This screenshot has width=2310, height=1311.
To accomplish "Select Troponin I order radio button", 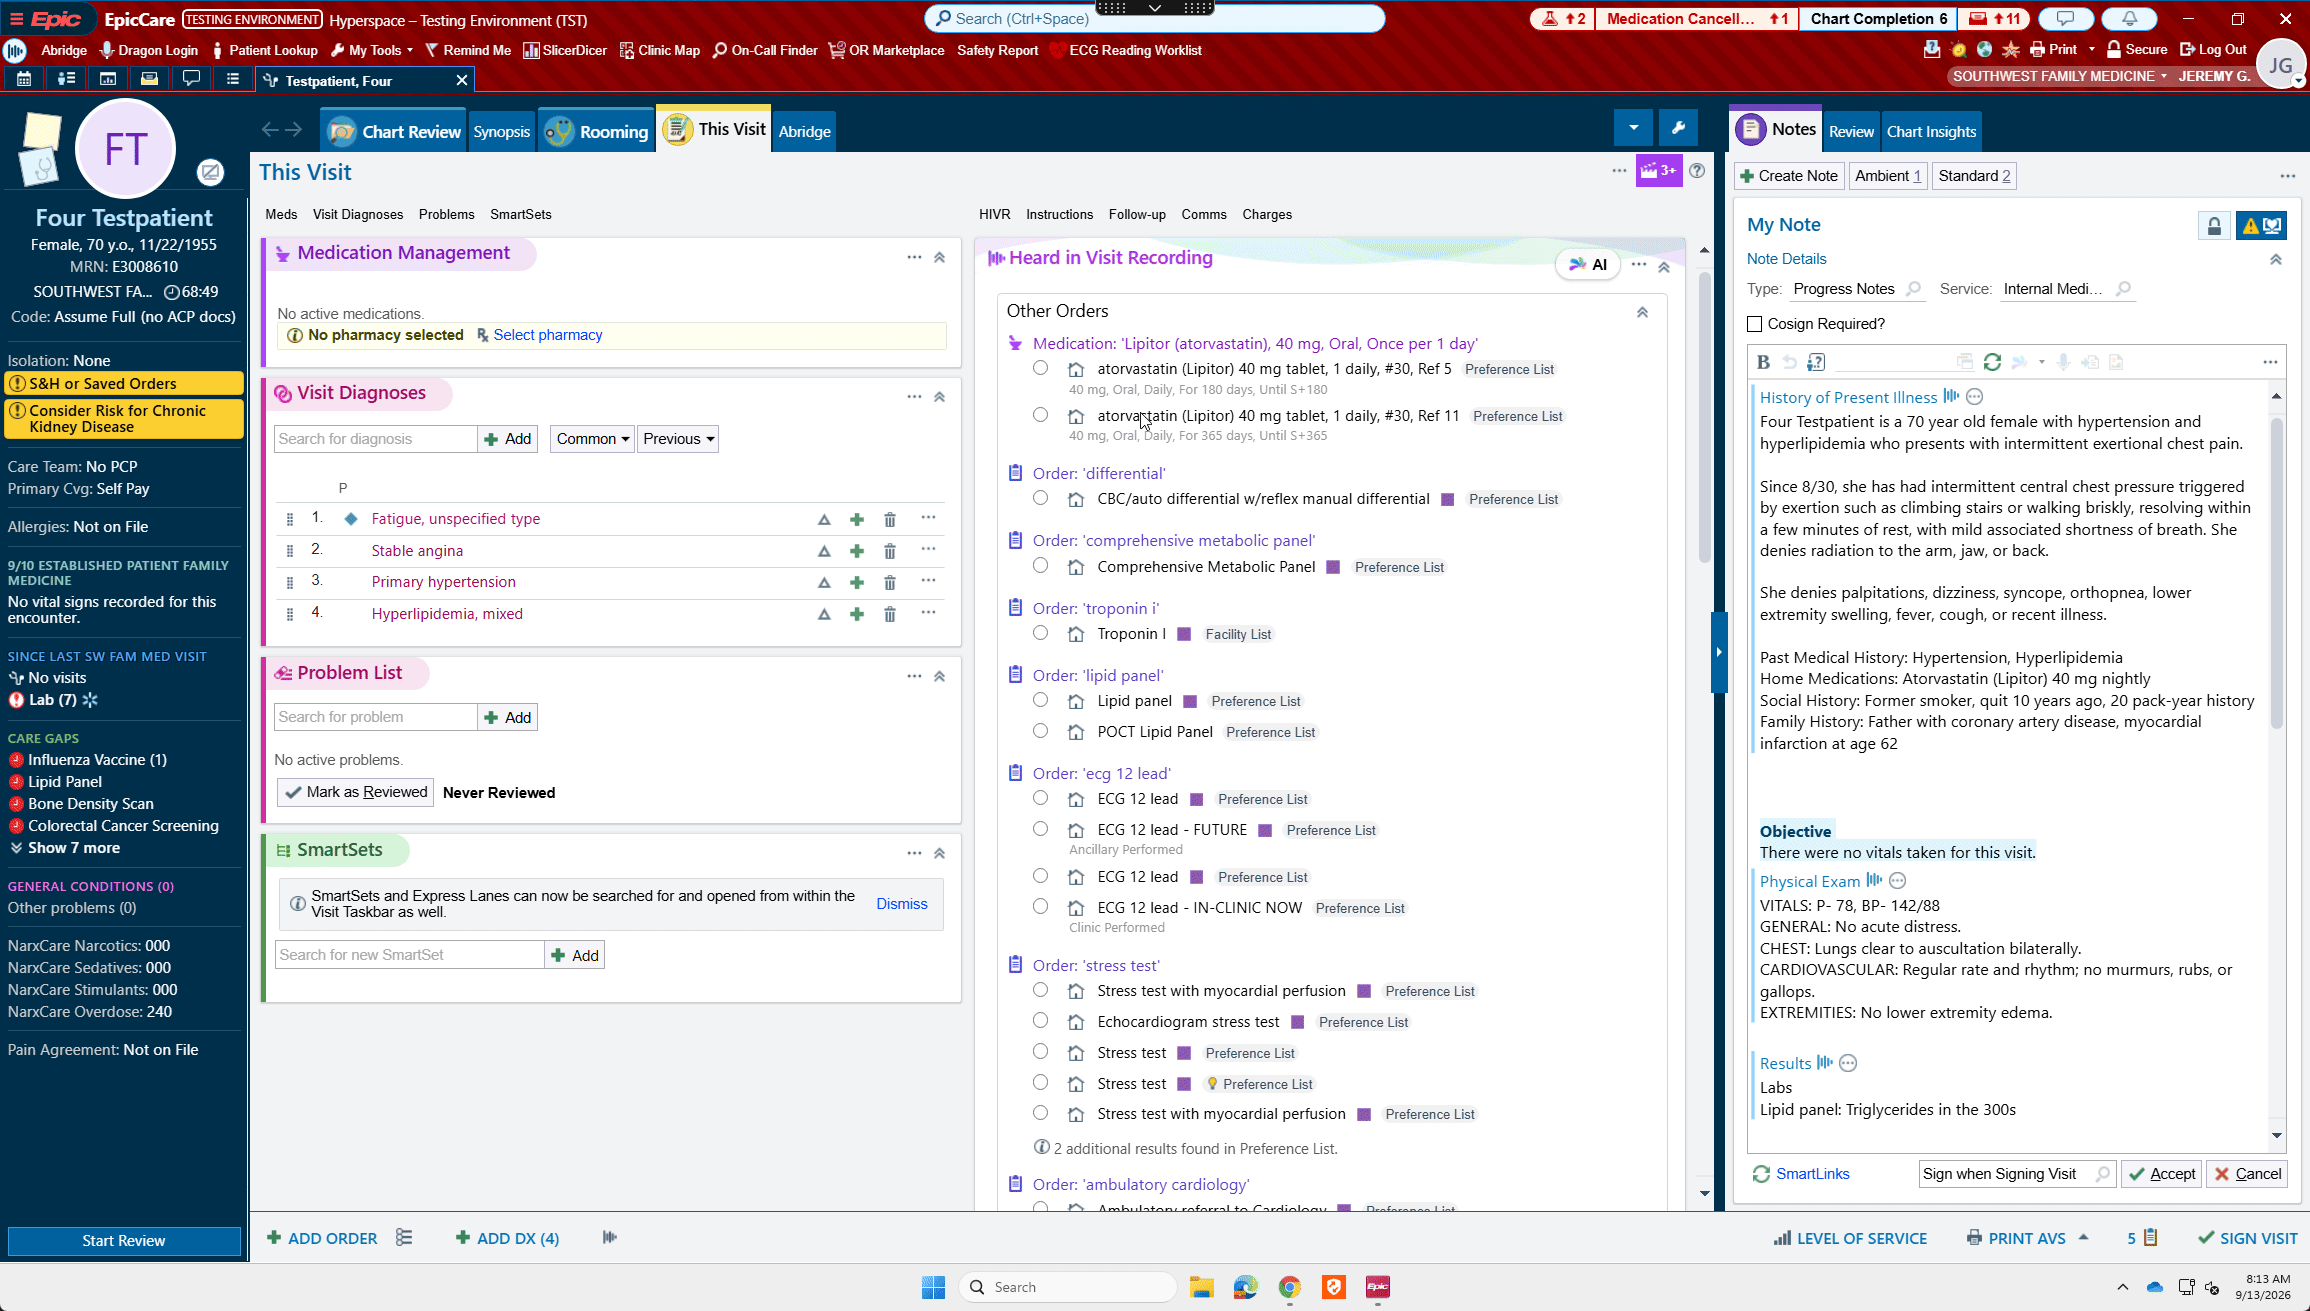I will pyautogui.click(x=1040, y=633).
